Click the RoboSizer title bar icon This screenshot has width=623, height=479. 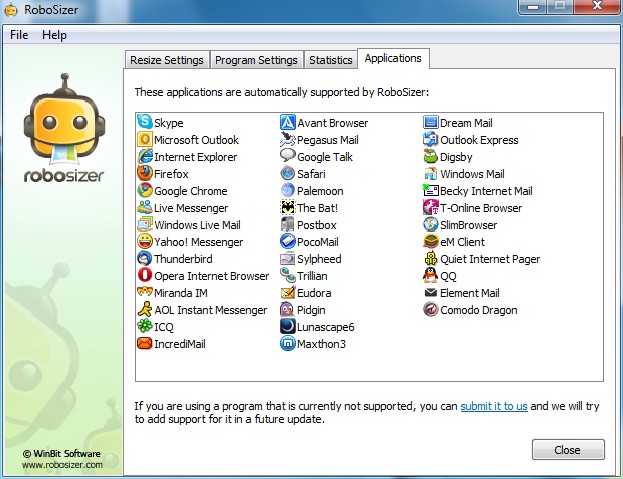(x=11, y=10)
